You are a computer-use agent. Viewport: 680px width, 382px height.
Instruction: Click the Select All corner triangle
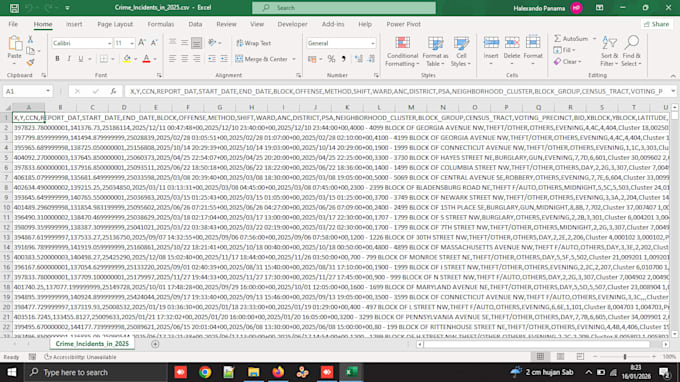pyautogui.click(x=7, y=107)
